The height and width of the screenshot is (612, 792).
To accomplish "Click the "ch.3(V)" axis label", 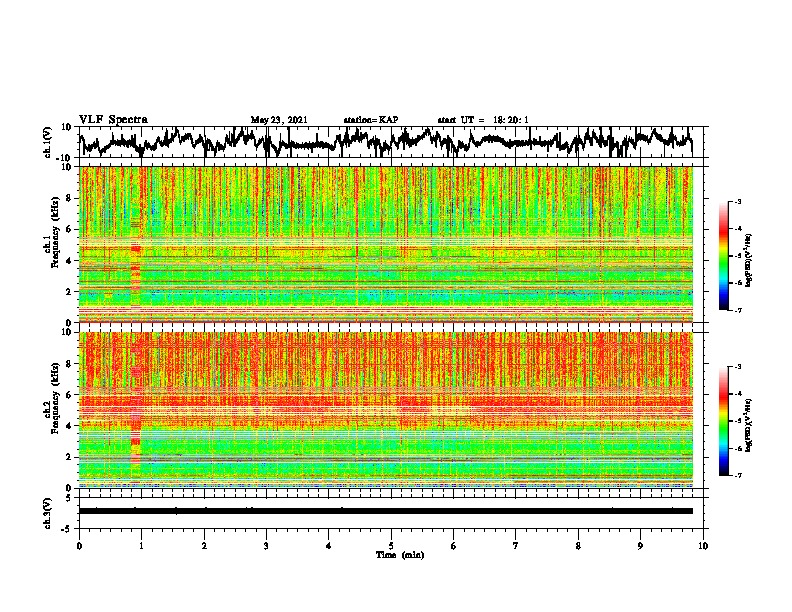I will [x=48, y=513].
